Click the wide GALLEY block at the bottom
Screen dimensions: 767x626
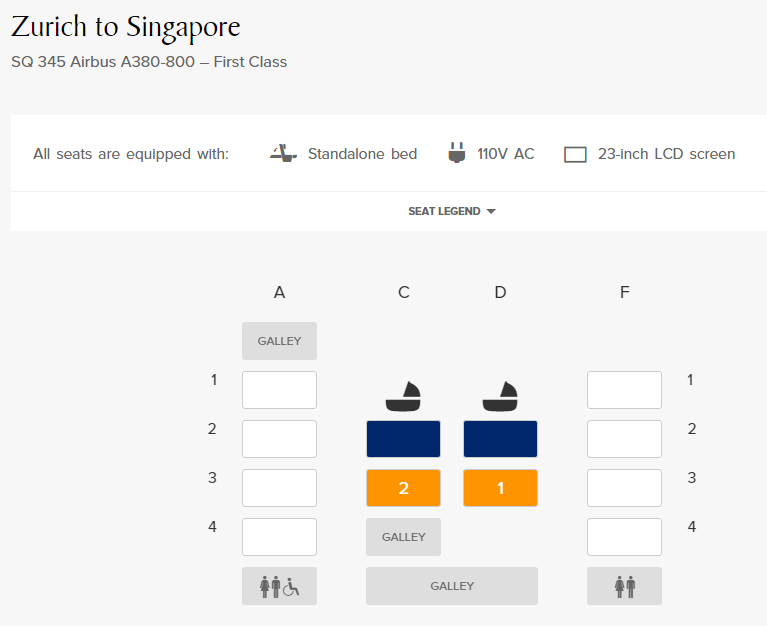tap(452, 586)
